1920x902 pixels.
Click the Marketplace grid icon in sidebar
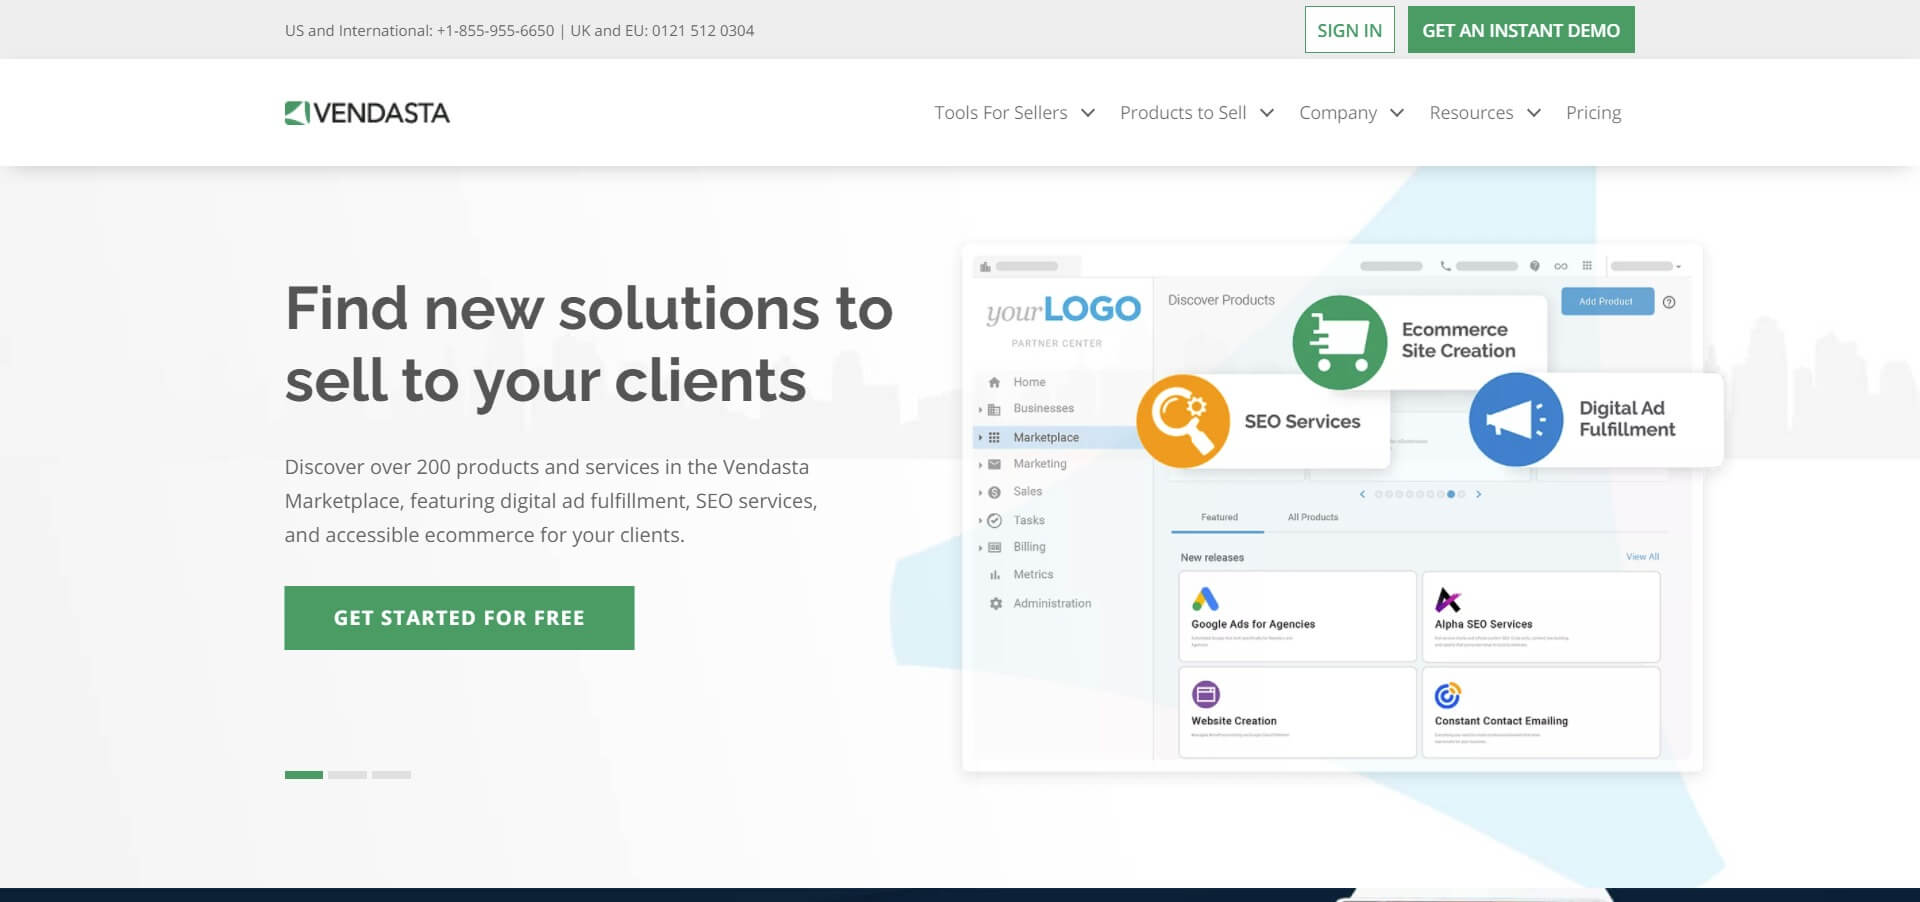point(994,437)
